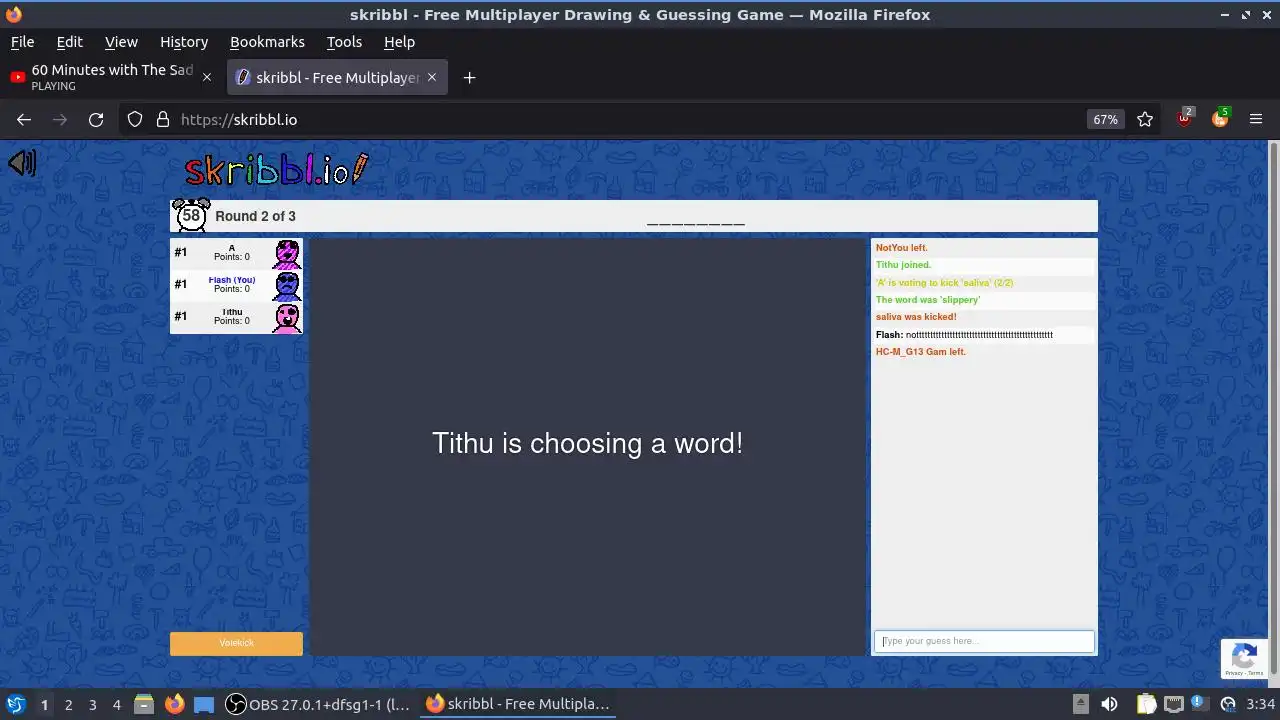Viewport: 1280px width, 720px height.
Task: Click Flash (You) blue avatar
Action: click(x=287, y=286)
